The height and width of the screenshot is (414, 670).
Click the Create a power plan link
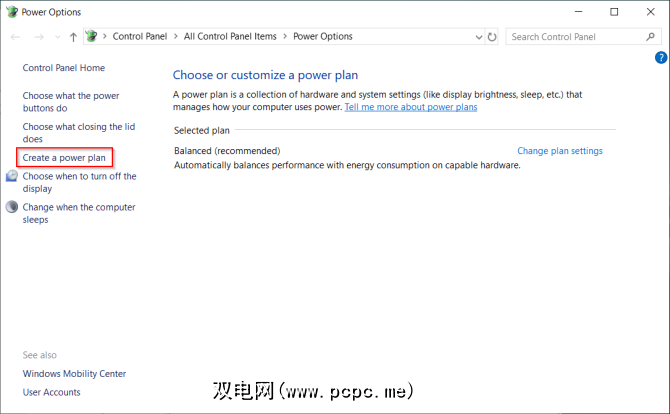64,158
